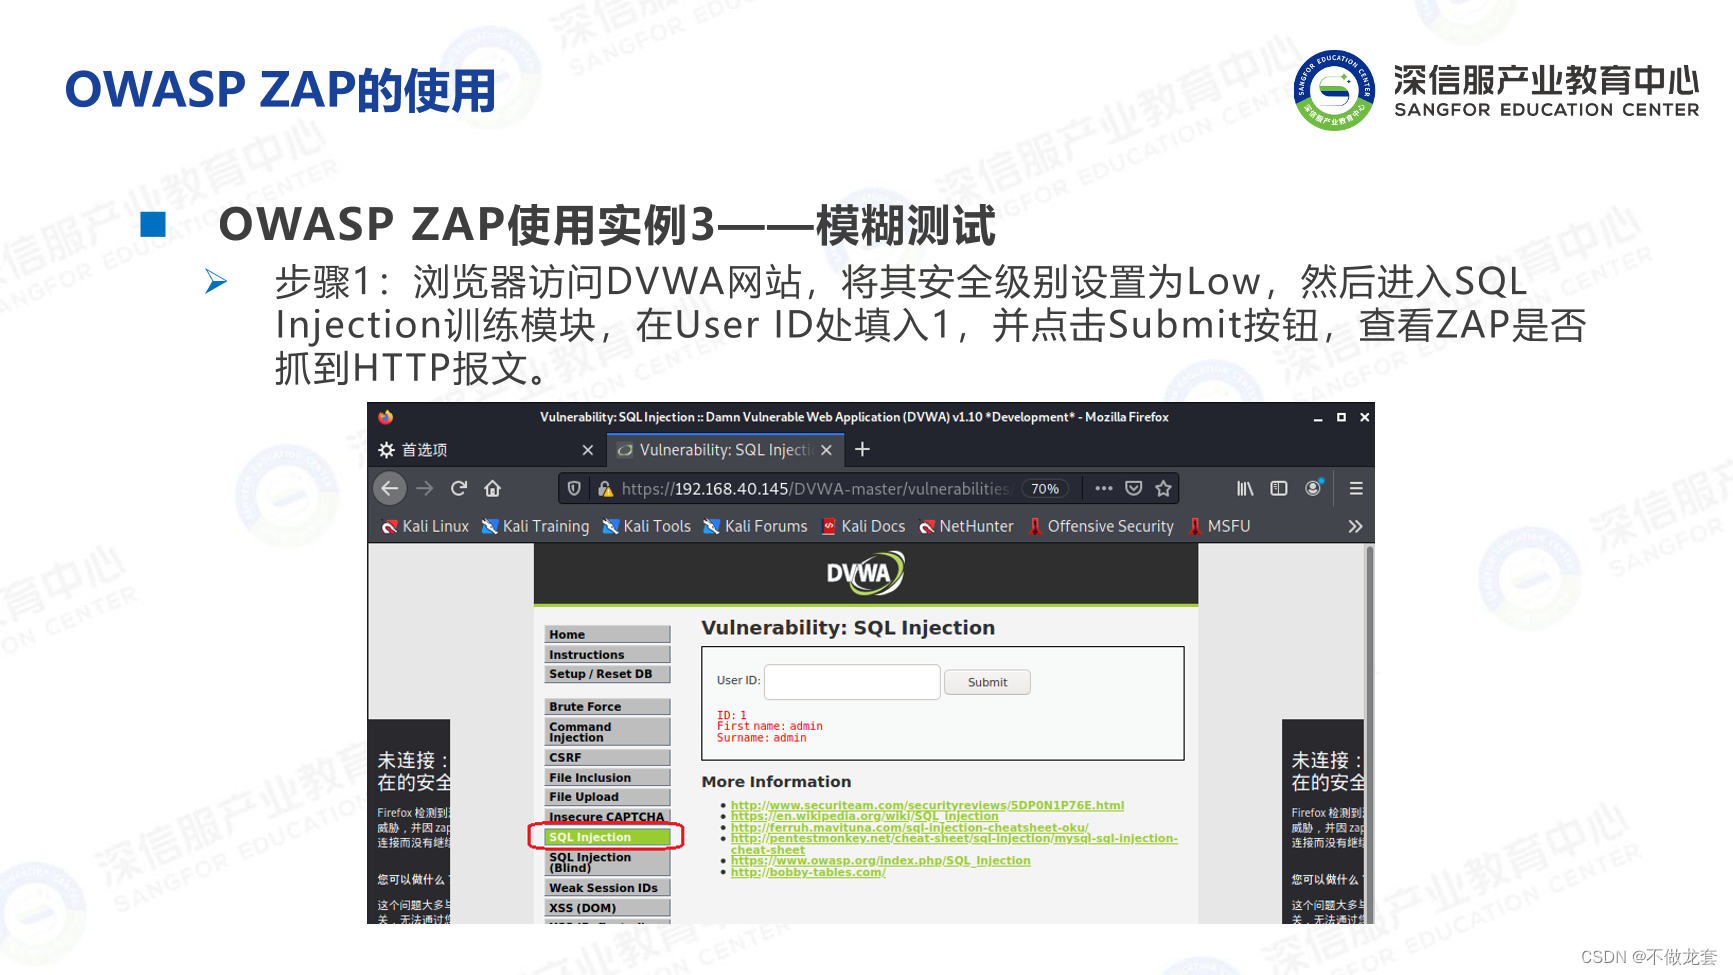Open the Kali Forums bookmark

click(x=755, y=526)
